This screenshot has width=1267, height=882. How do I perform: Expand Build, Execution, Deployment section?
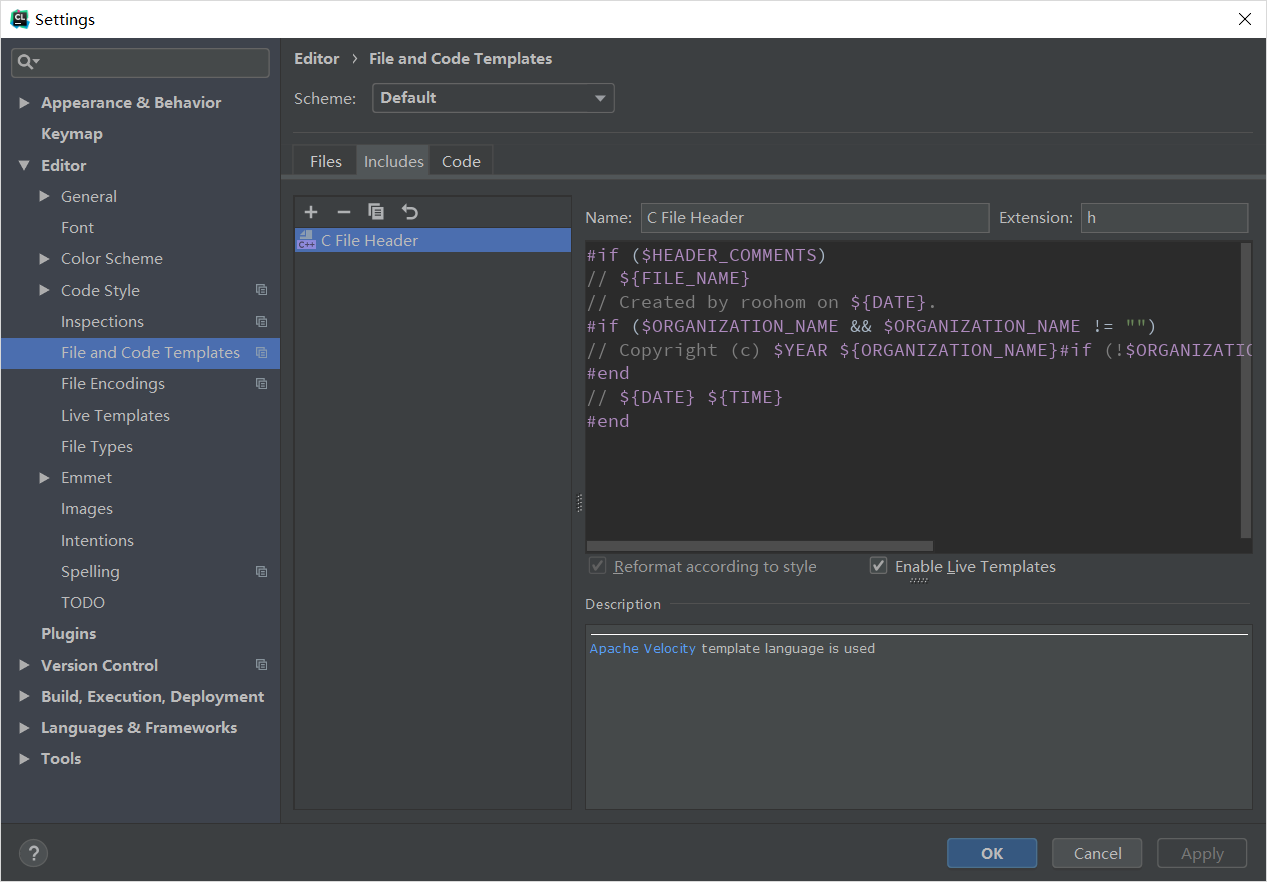coord(24,696)
